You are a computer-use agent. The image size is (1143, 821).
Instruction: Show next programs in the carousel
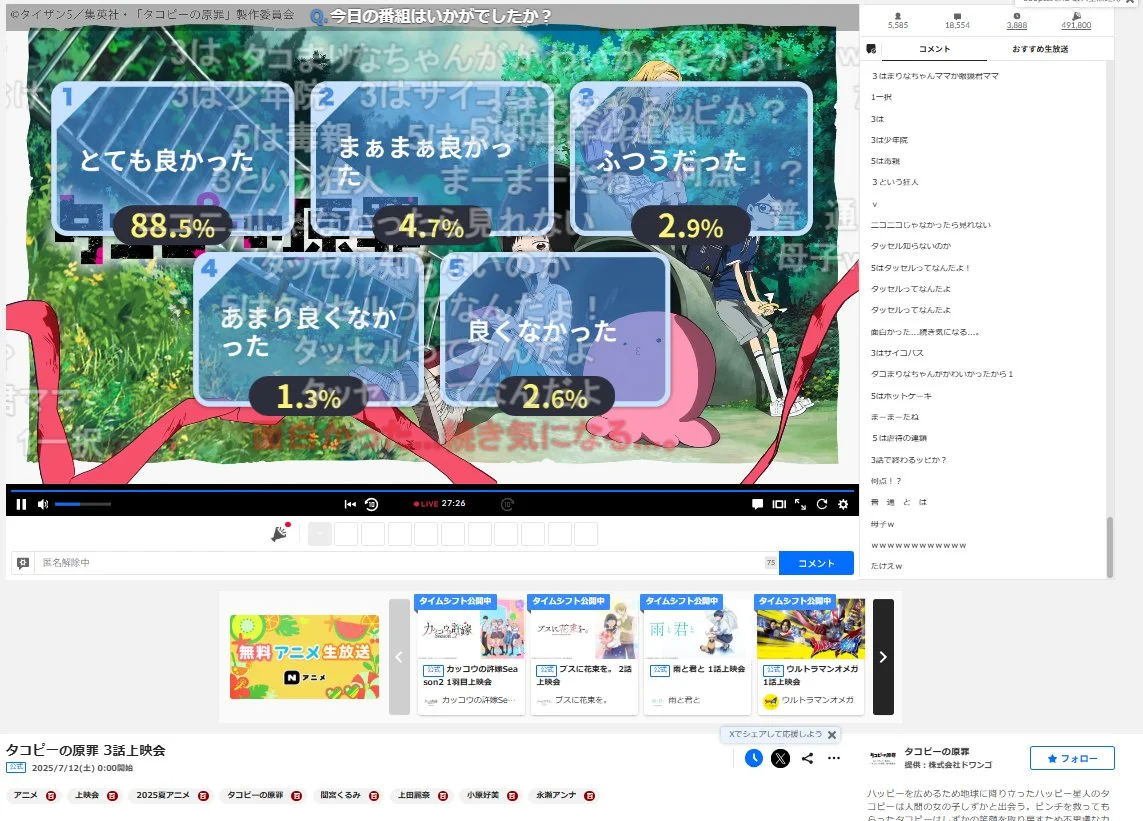(x=883, y=657)
